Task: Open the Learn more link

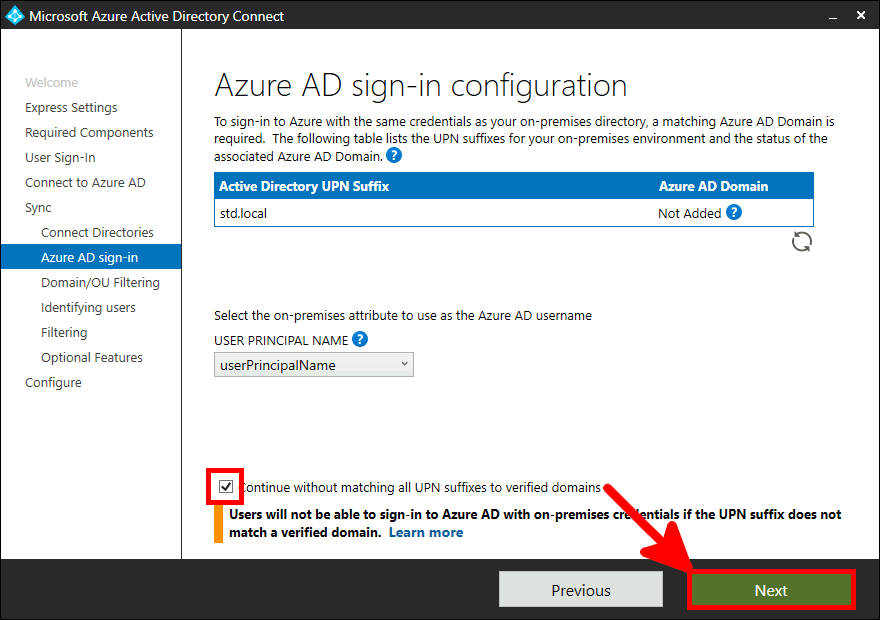Action: pos(426,532)
